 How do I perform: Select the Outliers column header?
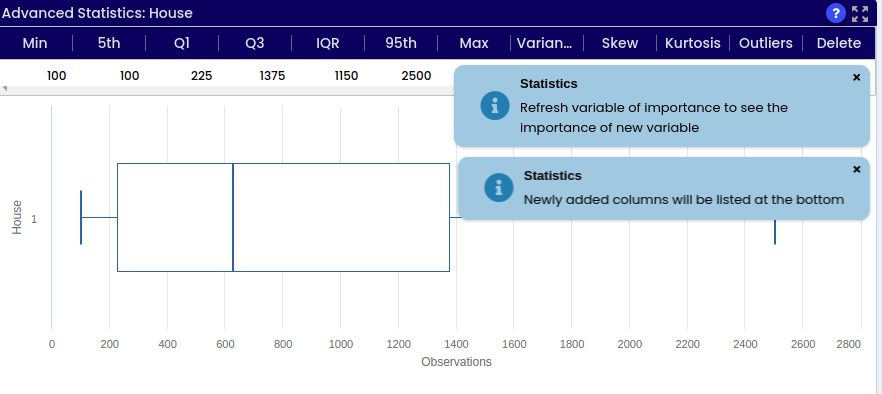[766, 43]
